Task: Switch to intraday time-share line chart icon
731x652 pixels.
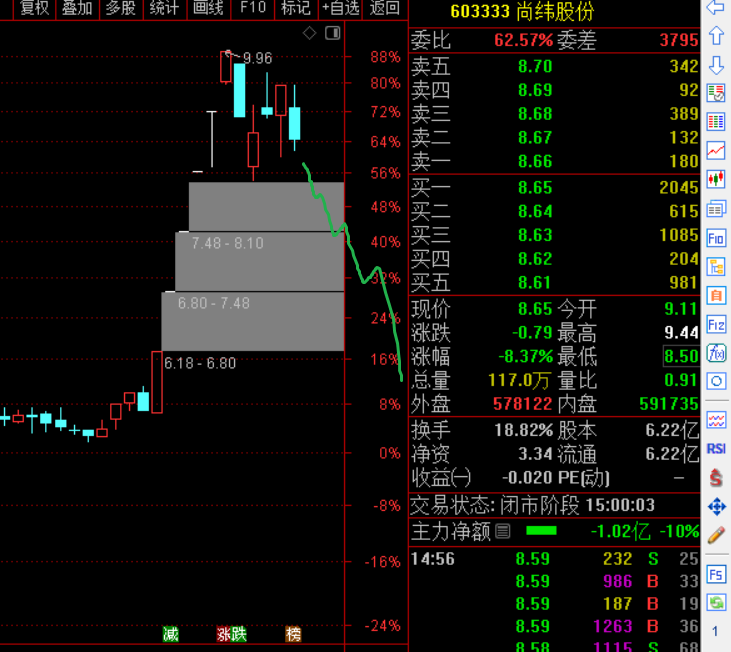Action: point(716,150)
